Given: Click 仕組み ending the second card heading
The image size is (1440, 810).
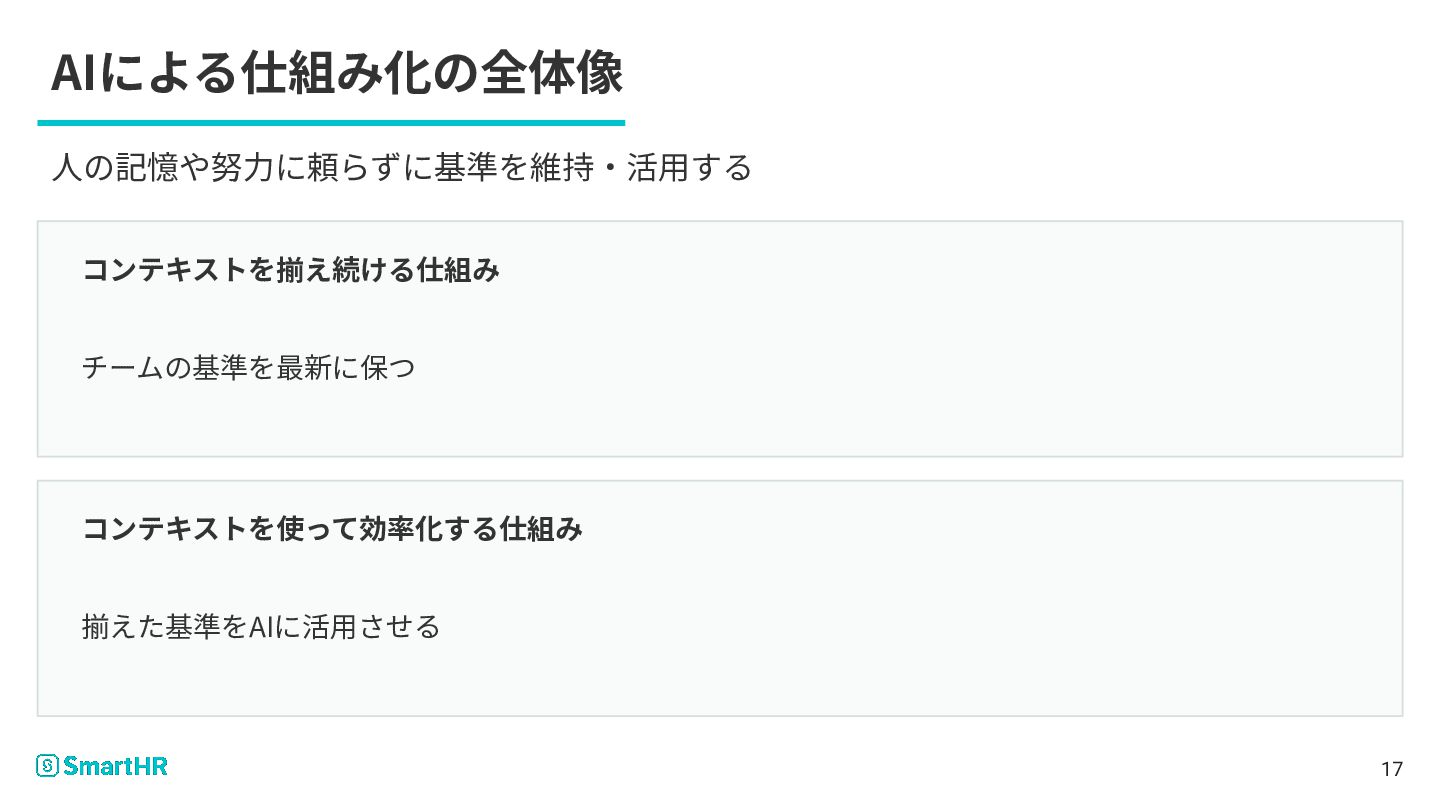Looking at the screenshot, I should coord(541,529).
